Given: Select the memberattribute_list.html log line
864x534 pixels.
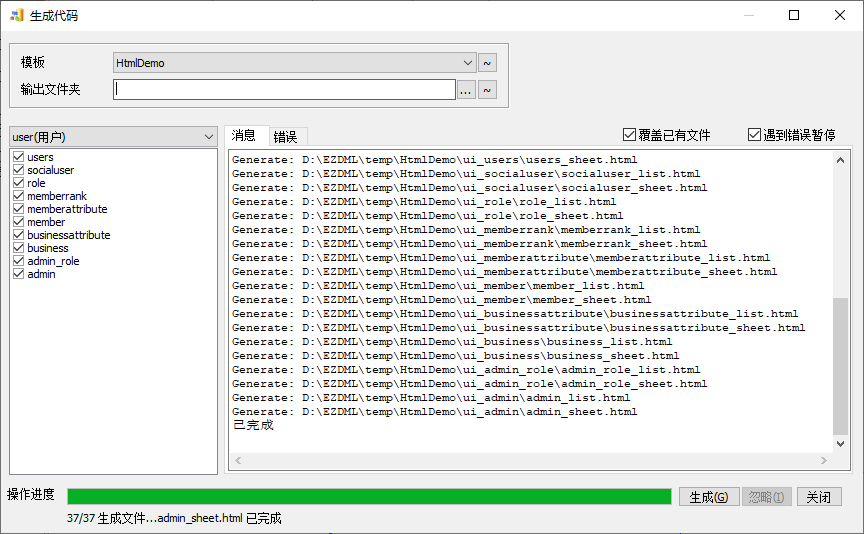Looking at the screenshot, I should pyautogui.click(x=501, y=257).
